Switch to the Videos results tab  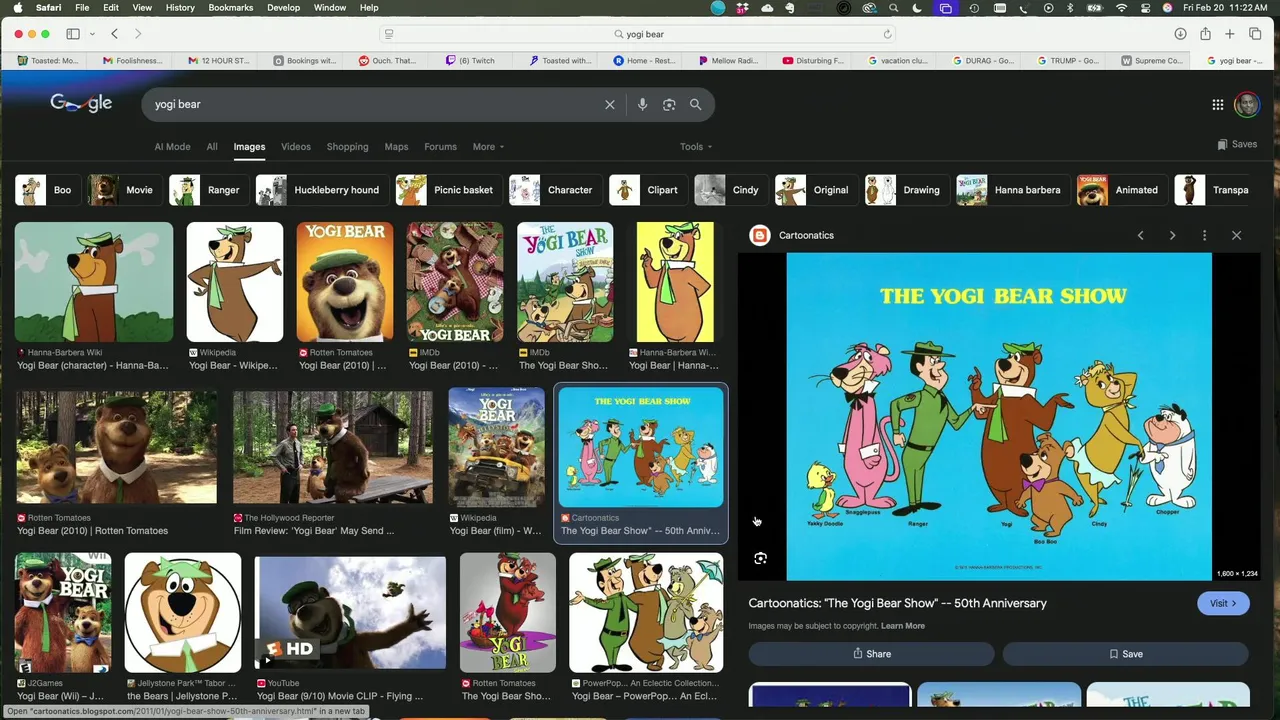296,147
